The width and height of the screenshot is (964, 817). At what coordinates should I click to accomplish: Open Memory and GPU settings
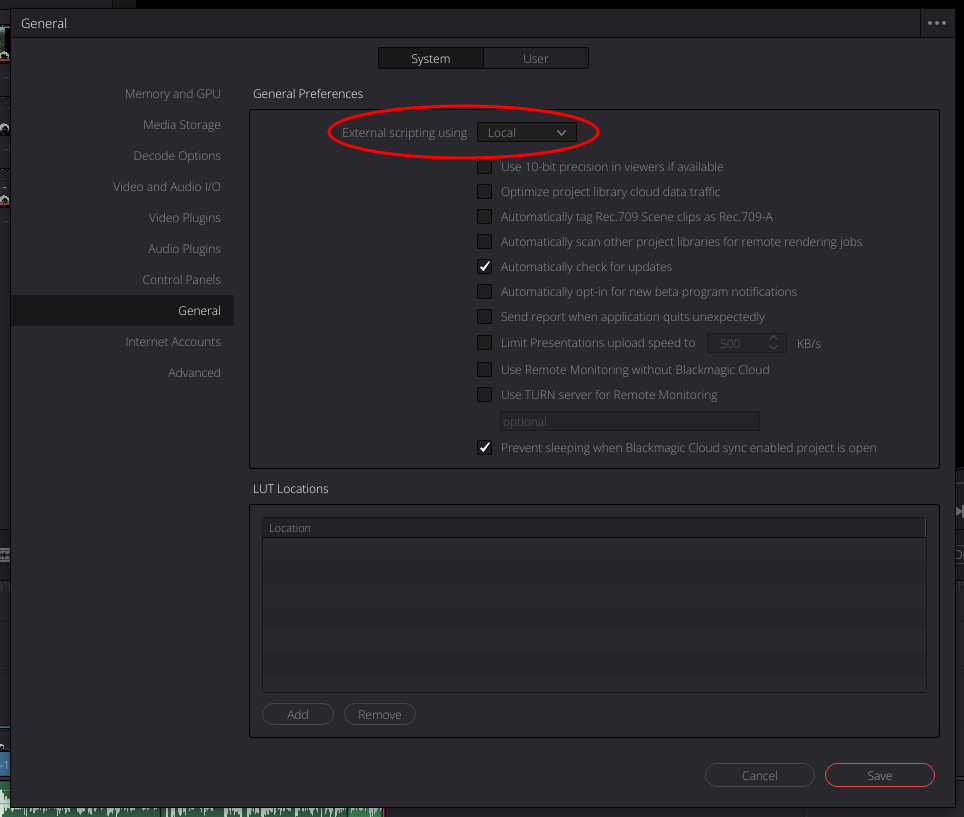[x=173, y=93]
